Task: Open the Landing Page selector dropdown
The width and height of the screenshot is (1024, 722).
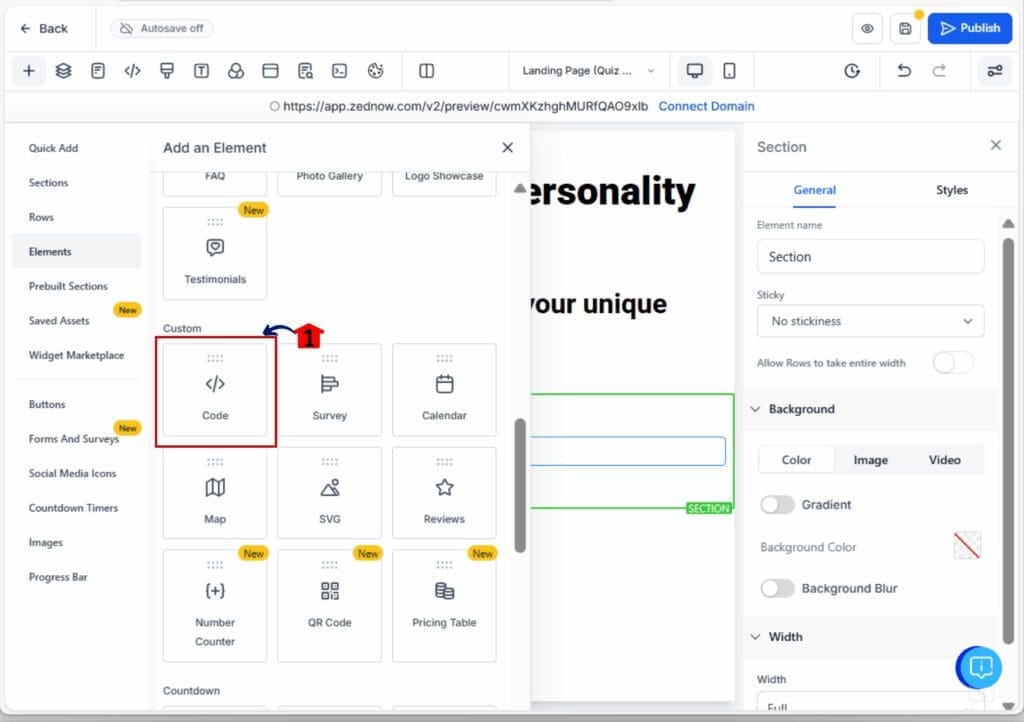Action: point(588,71)
